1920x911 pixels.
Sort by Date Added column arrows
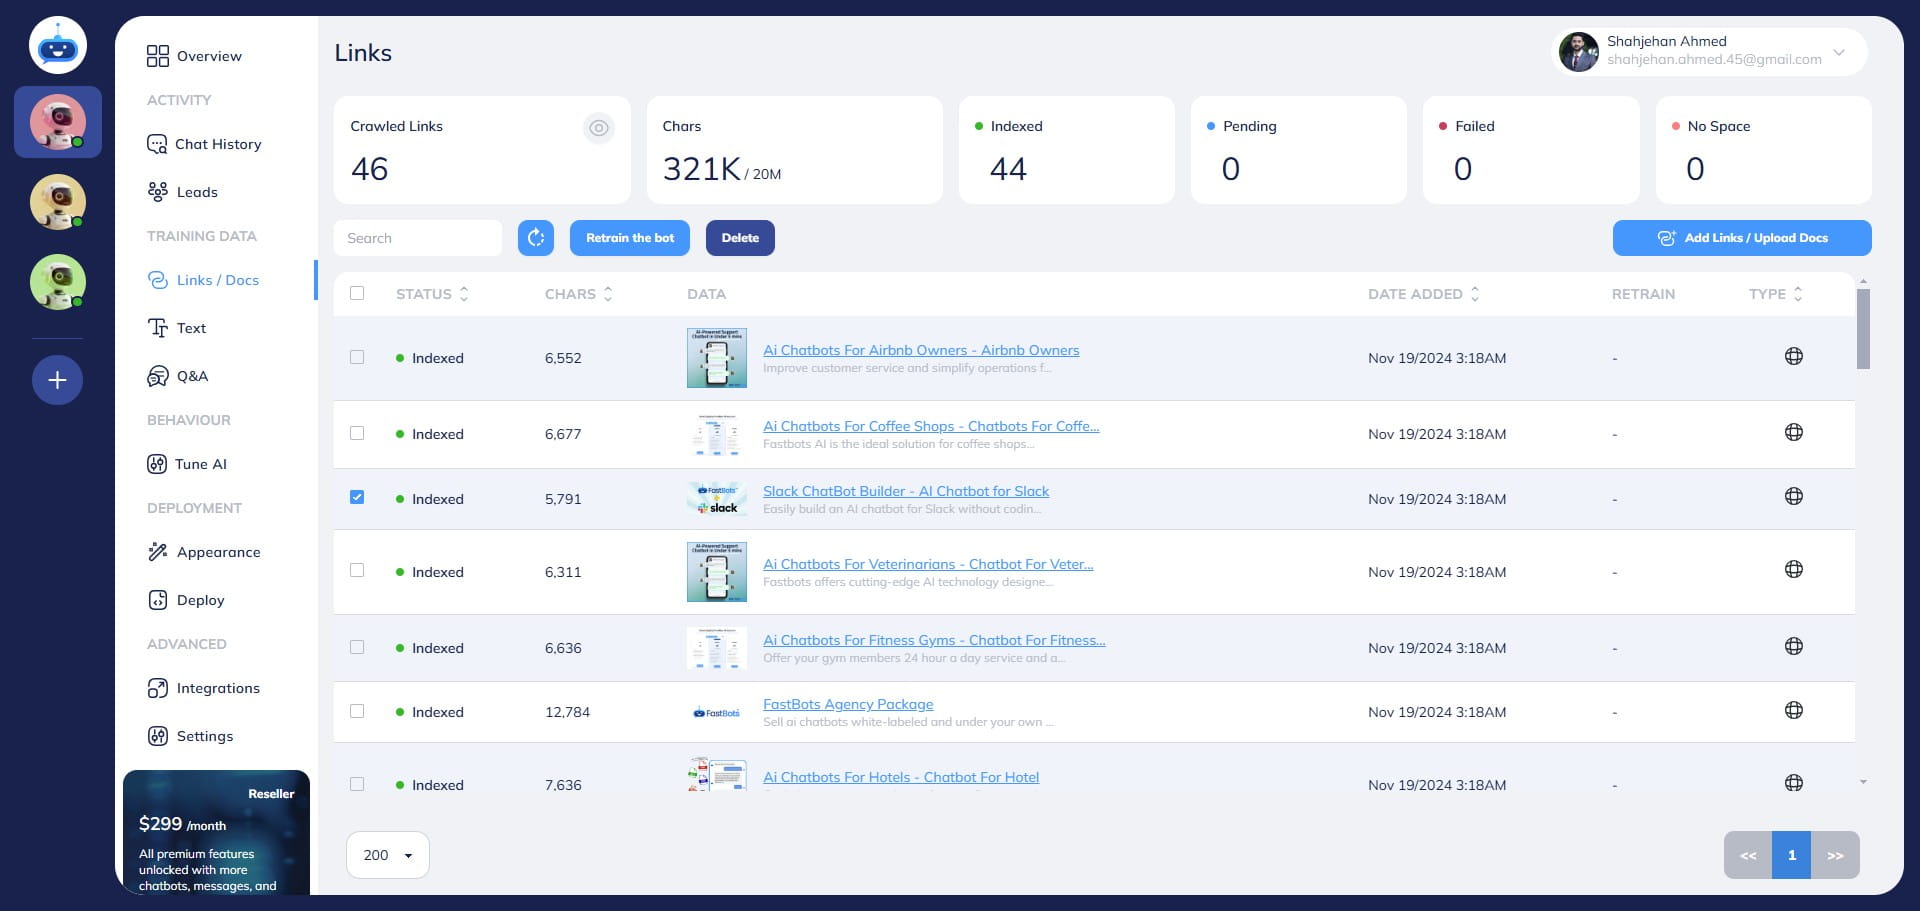pyautogui.click(x=1475, y=294)
